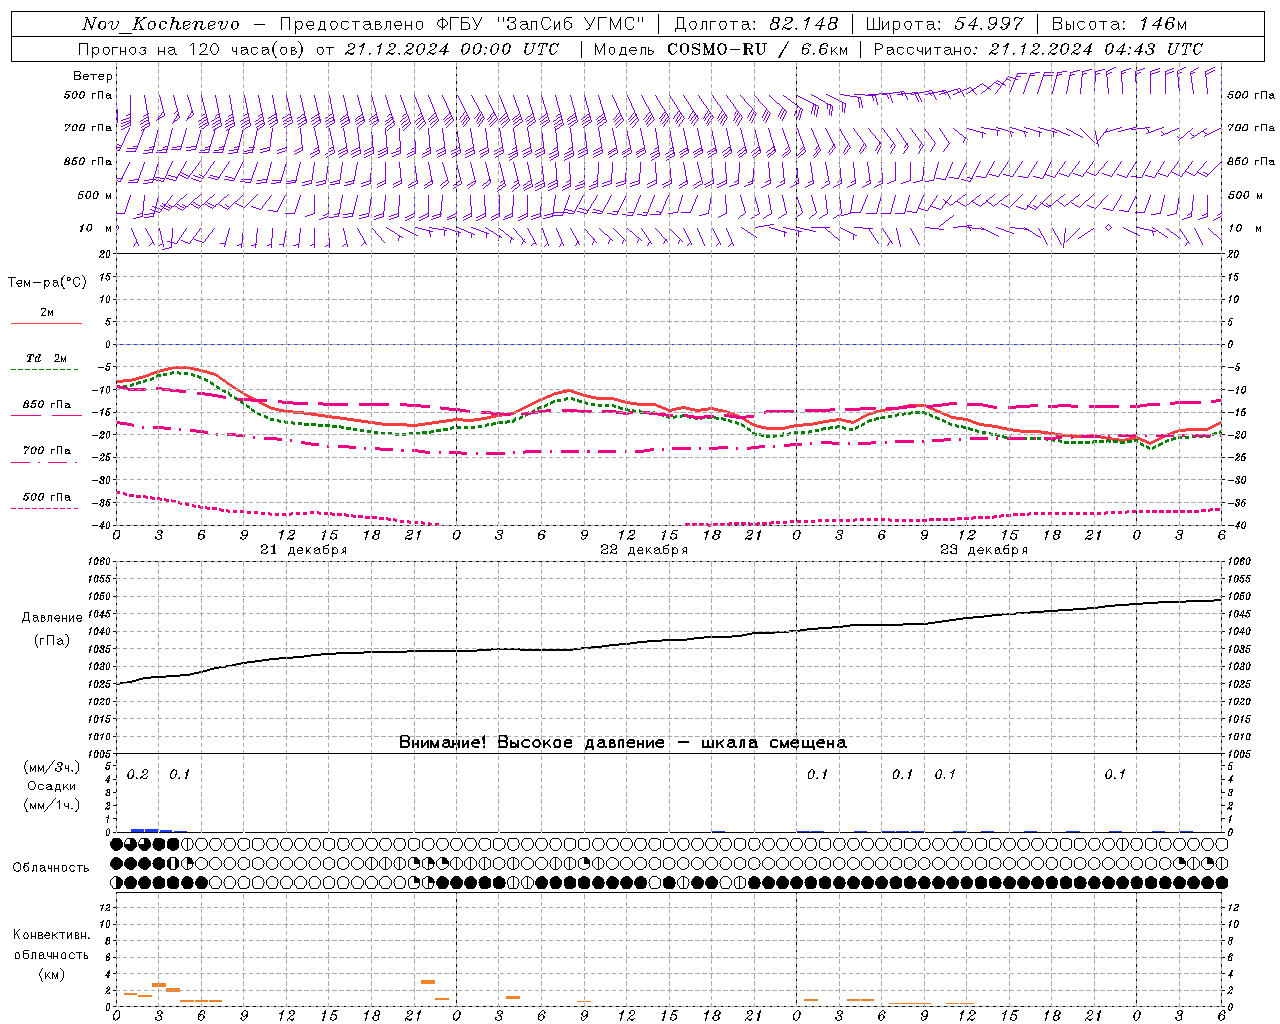Click the 'Ветер' wind panel label
Screen dimensions: 1280x1024
pos(93,76)
